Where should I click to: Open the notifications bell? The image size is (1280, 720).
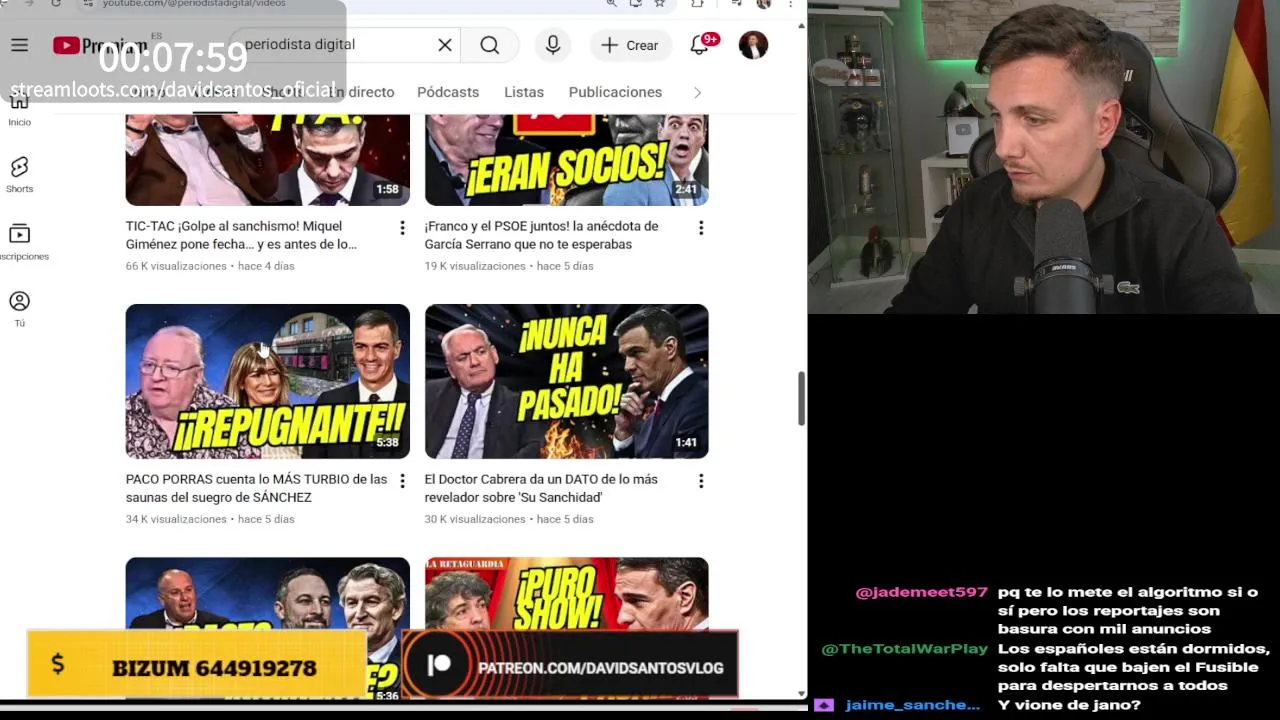[x=700, y=45]
